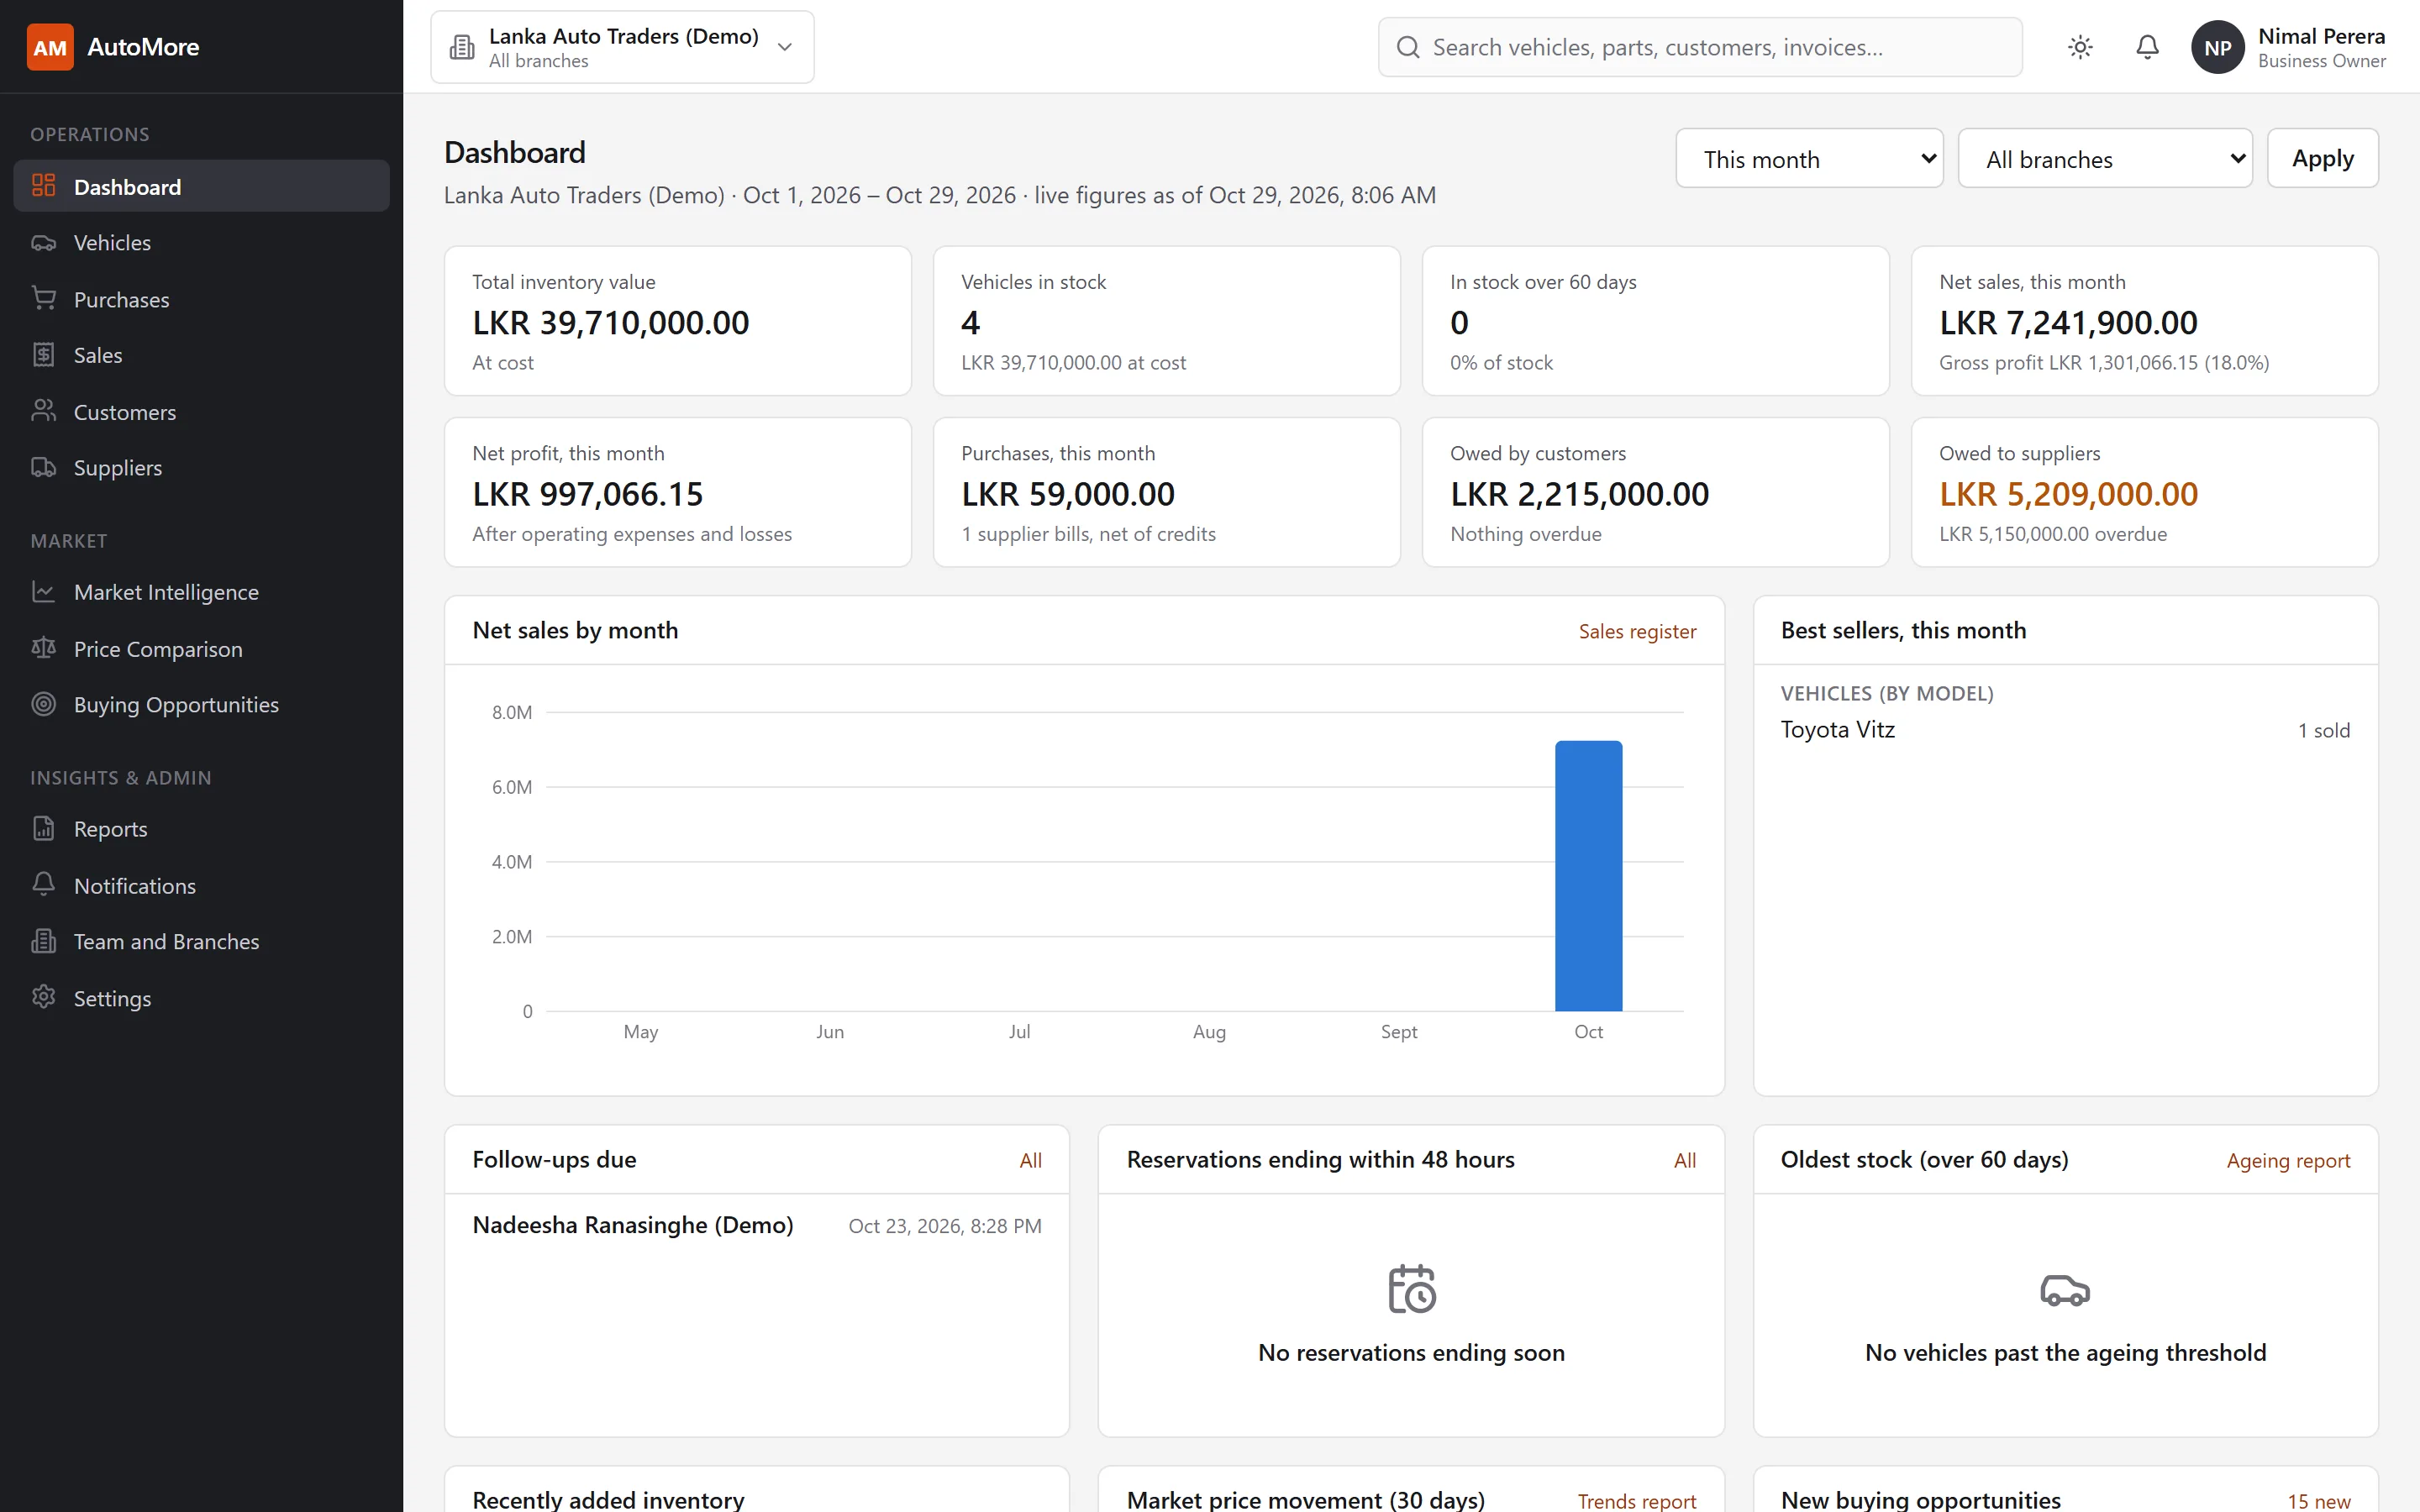Viewport: 2420px width, 1512px height.
Task: Click the Sales receipt icon in sidebar
Action: pos(43,355)
